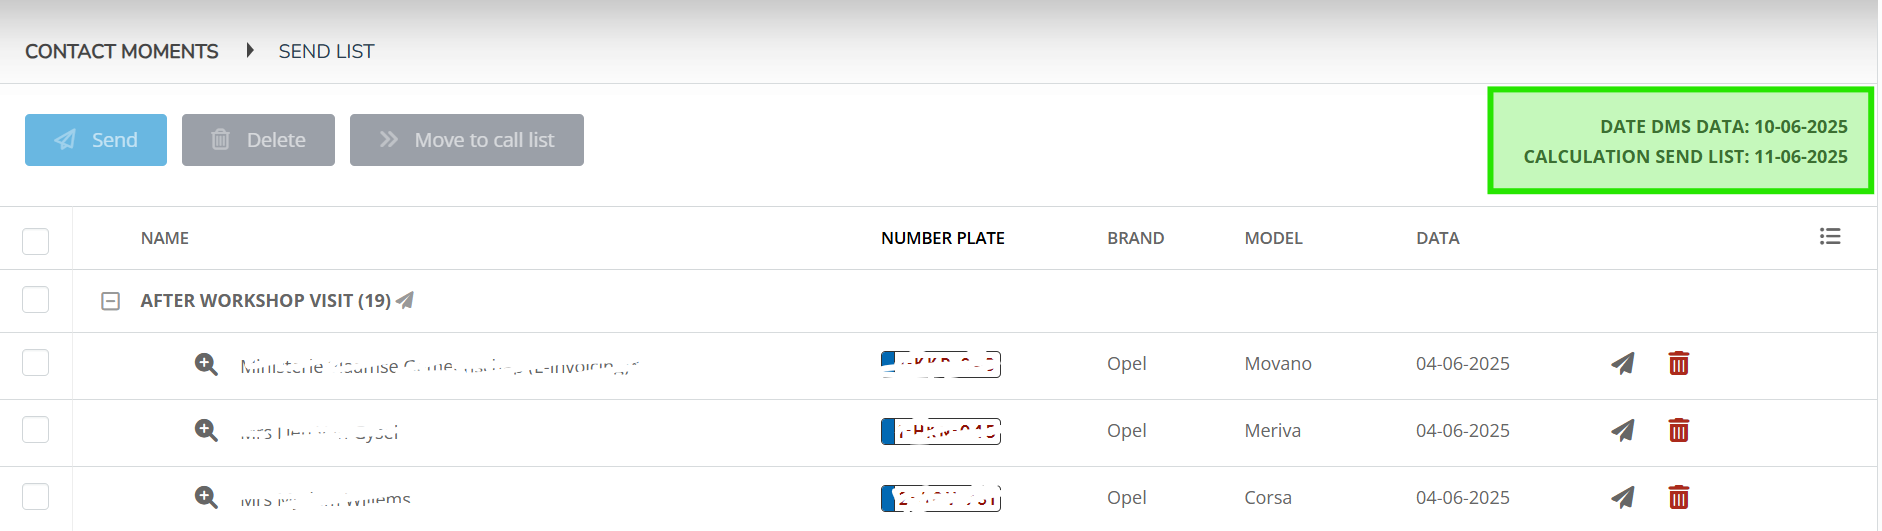Open details magnifier for the Meriva row
1882x531 pixels.
(206, 430)
